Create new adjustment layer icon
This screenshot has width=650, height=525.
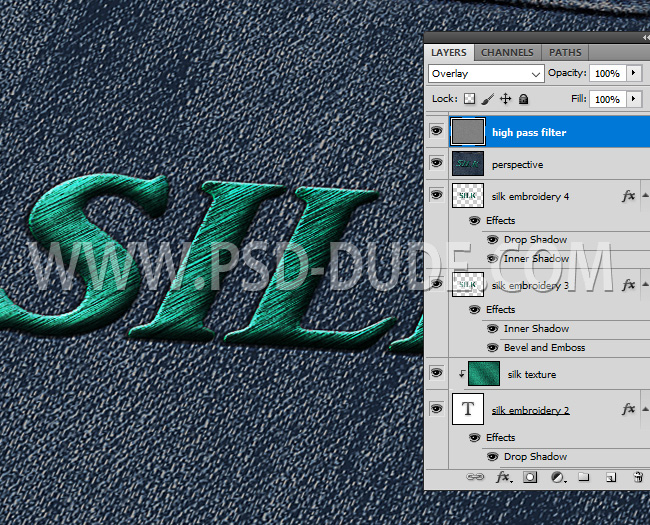557,478
